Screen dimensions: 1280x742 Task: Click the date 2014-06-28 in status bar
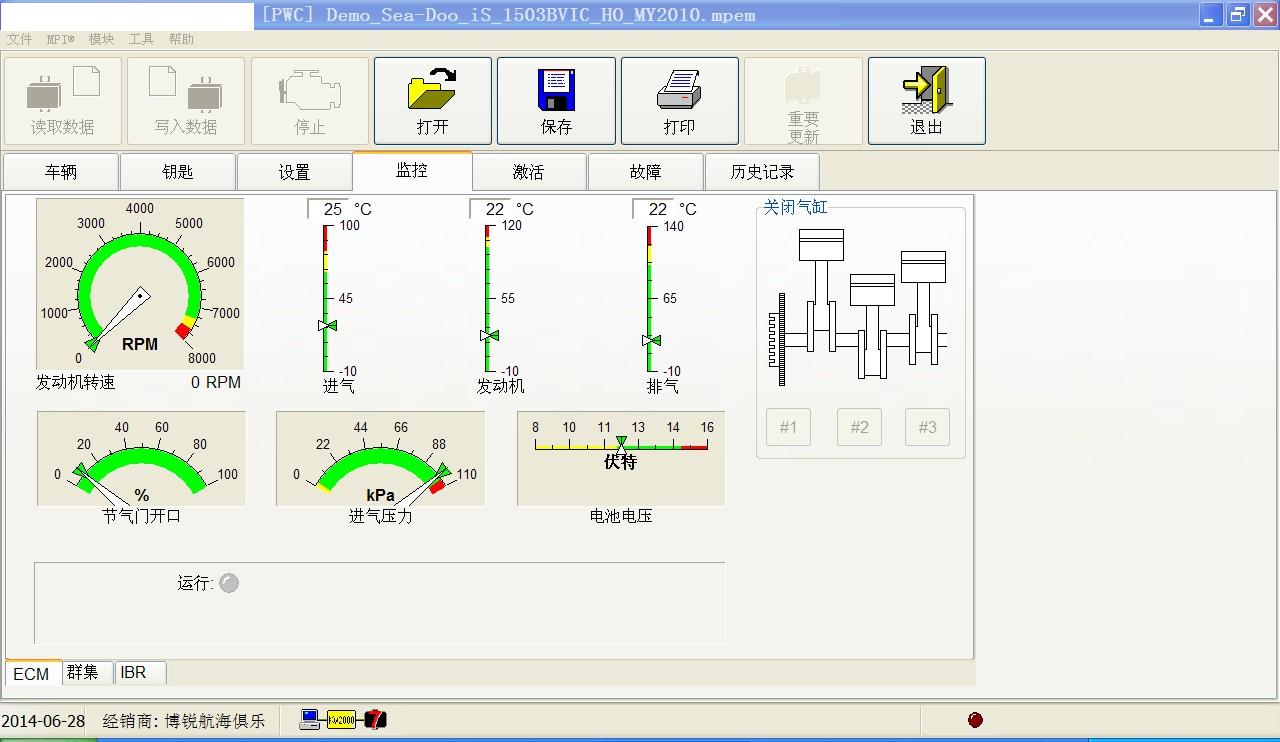click(43, 720)
